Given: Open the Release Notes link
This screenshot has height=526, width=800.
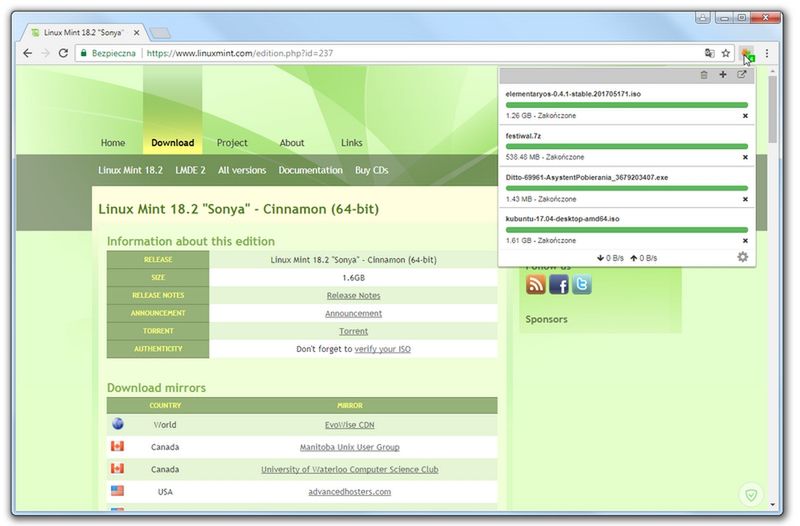Looking at the screenshot, I should click(x=354, y=295).
